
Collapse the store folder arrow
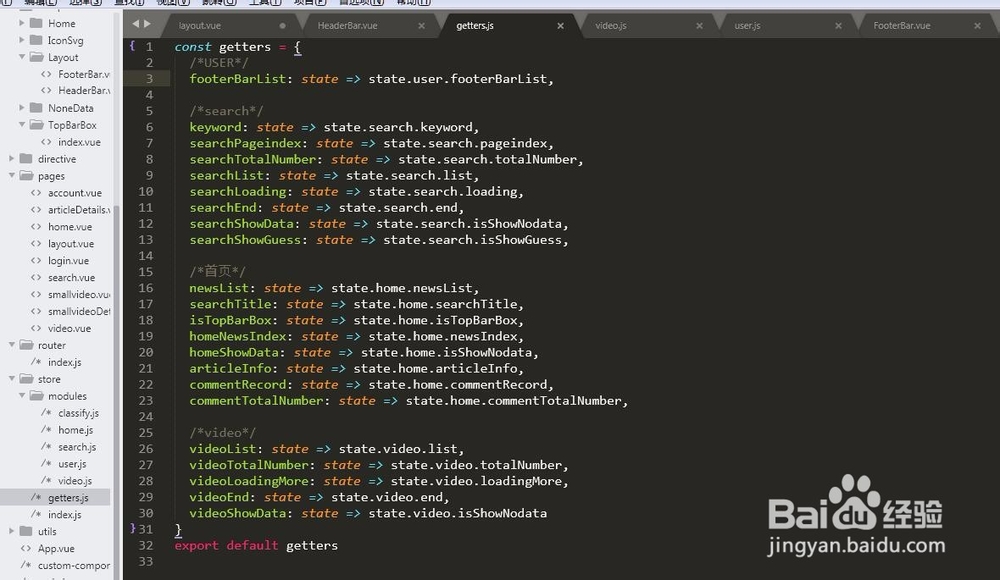[11, 378]
